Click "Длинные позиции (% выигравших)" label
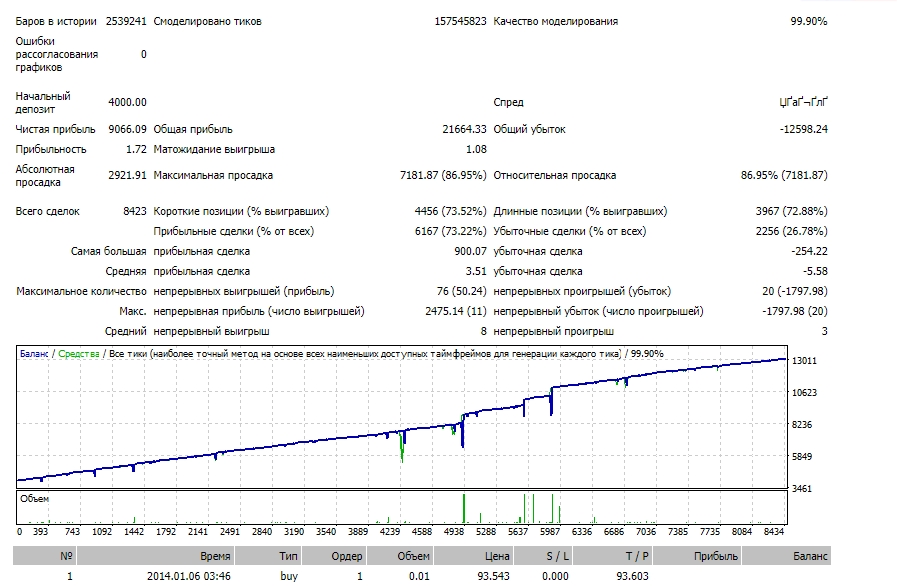 pyautogui.click(x=580, y=211)
